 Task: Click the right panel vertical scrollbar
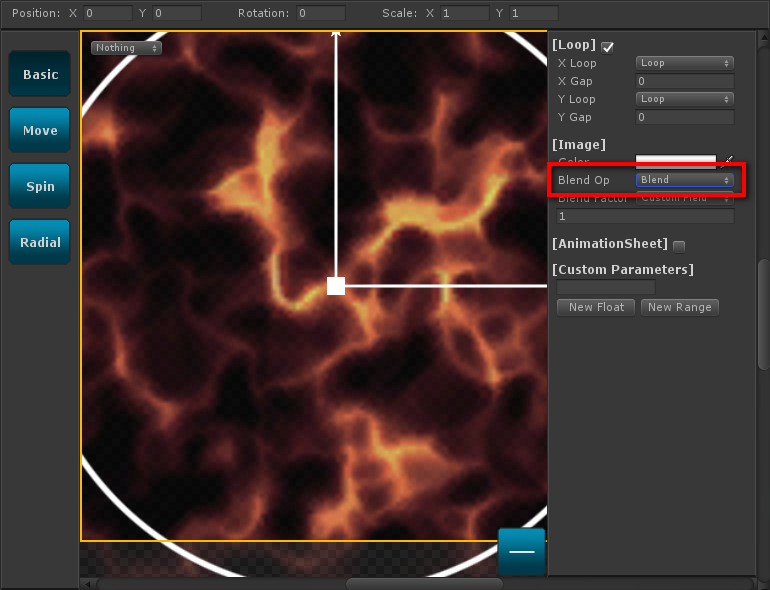tap(763, 314)
